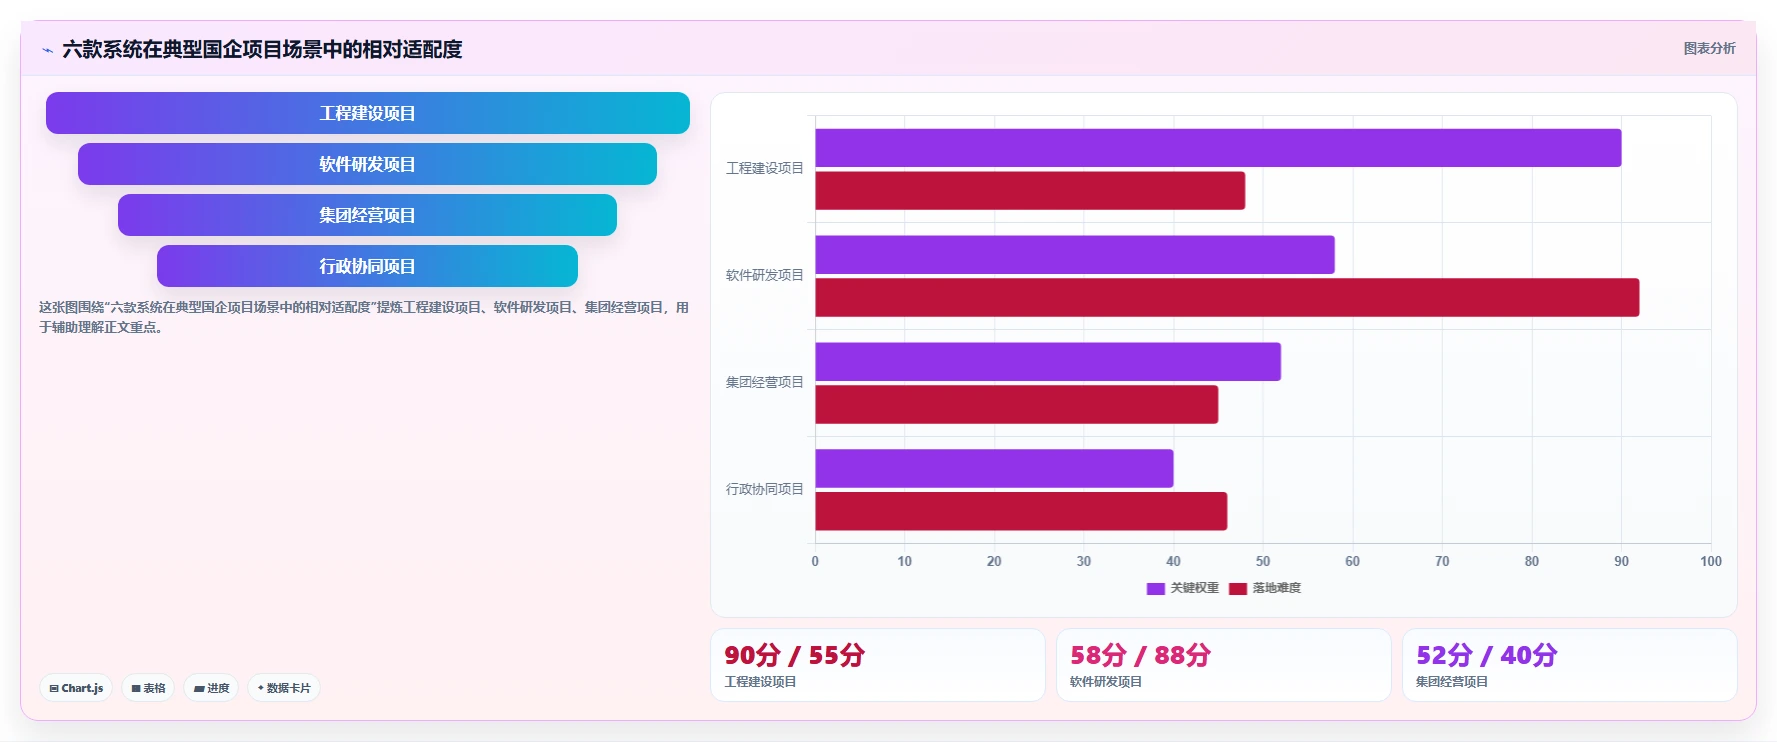The image size is (1777, 742).
Task: Open the 58分 / 88分 data card
Action: point(1224,665)
